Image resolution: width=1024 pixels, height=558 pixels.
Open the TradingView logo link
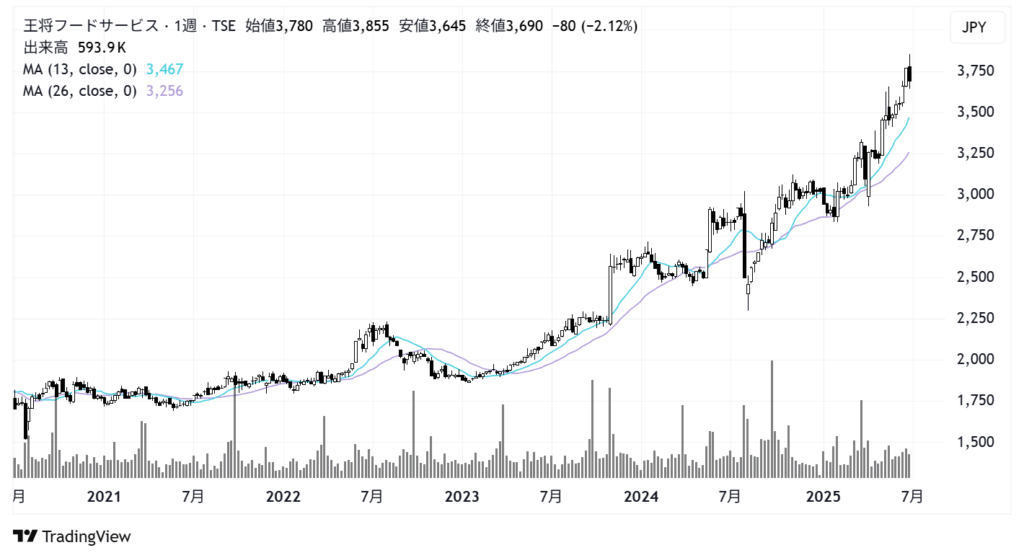72,536
